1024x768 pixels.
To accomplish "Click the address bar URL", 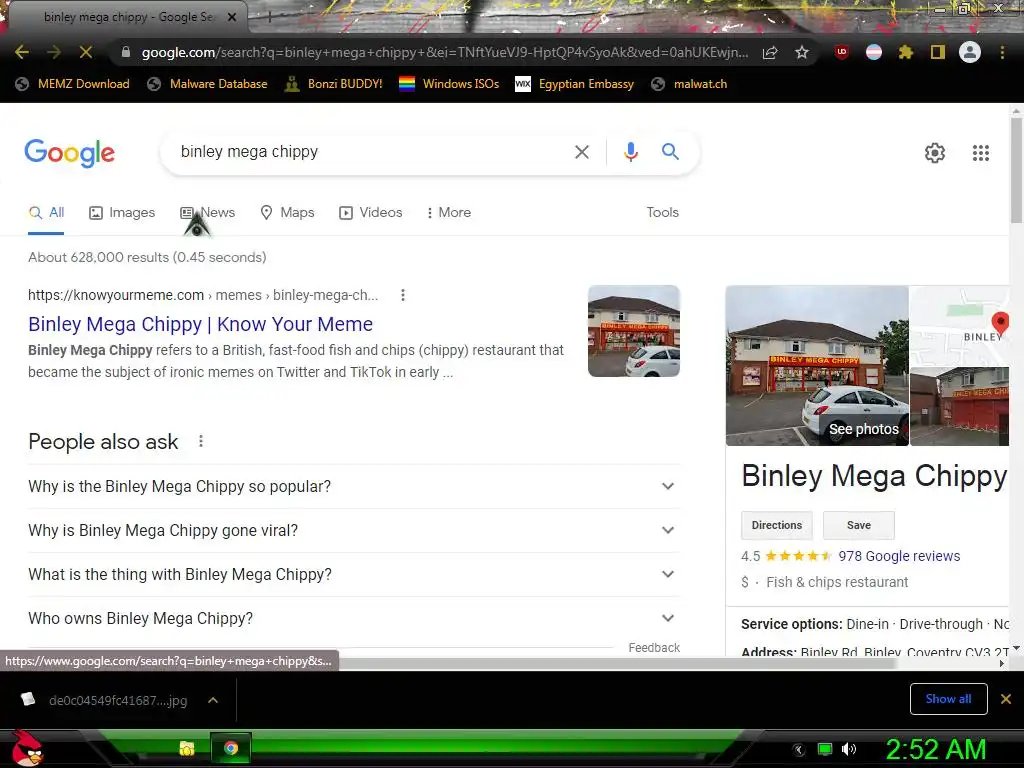I will coord(444,52).
